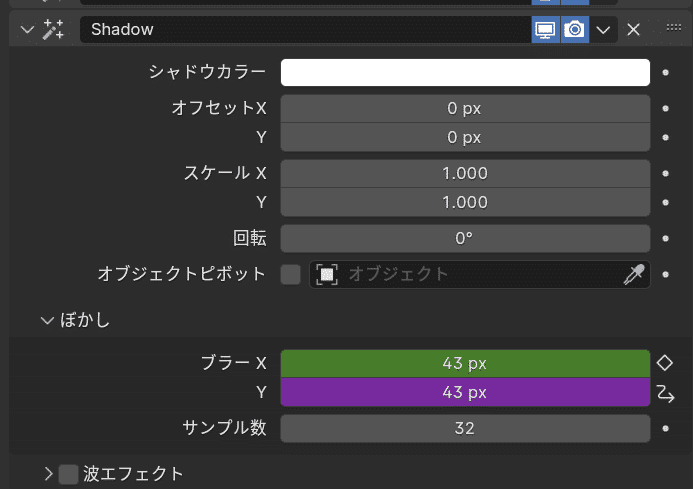
Task: Activate the object eyedropper tool
Action: pos(634,275)
